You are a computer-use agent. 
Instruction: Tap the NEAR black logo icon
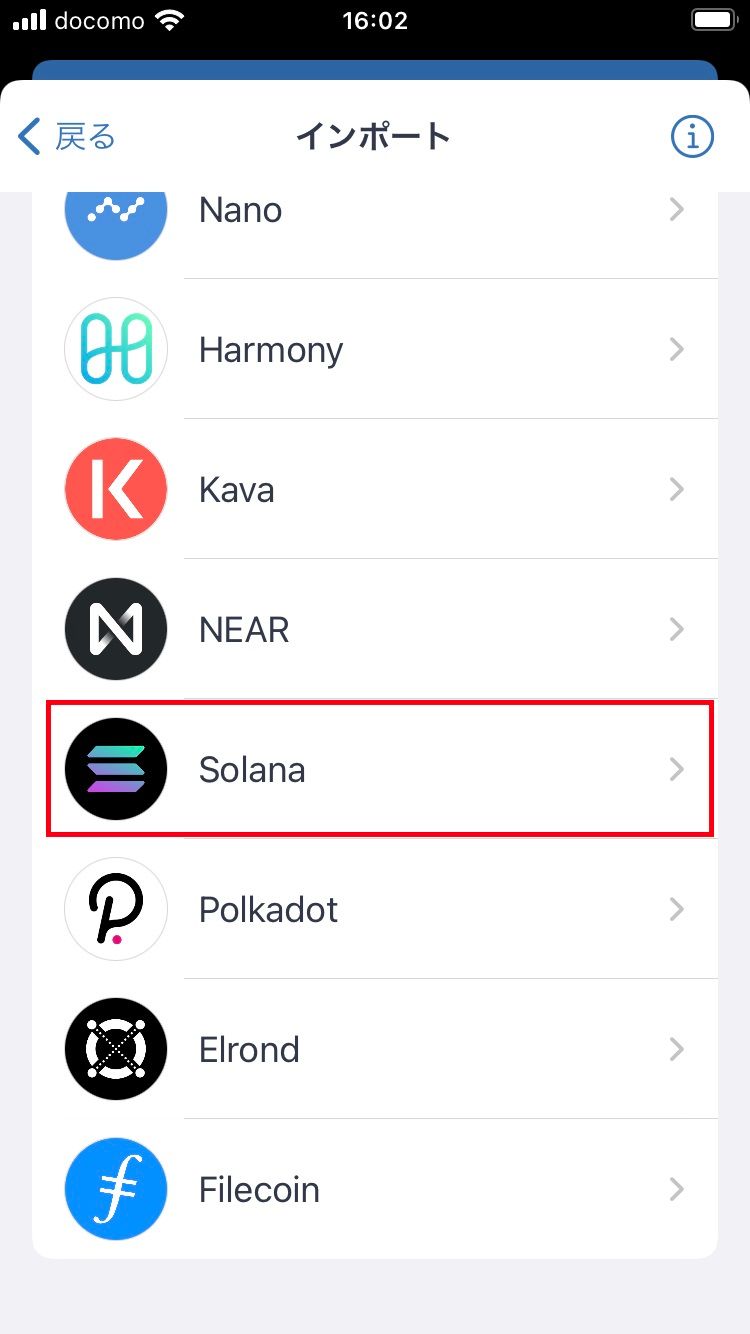(x=115, y=629)
